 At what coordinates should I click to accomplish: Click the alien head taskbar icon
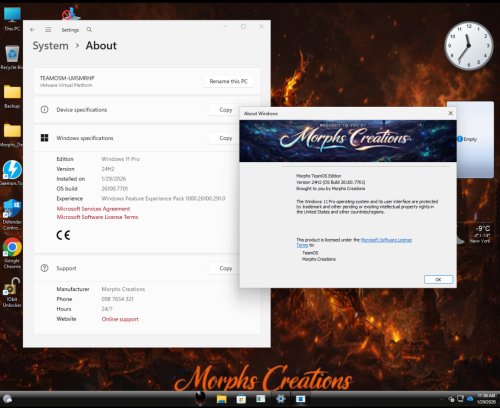click(200, 398)
